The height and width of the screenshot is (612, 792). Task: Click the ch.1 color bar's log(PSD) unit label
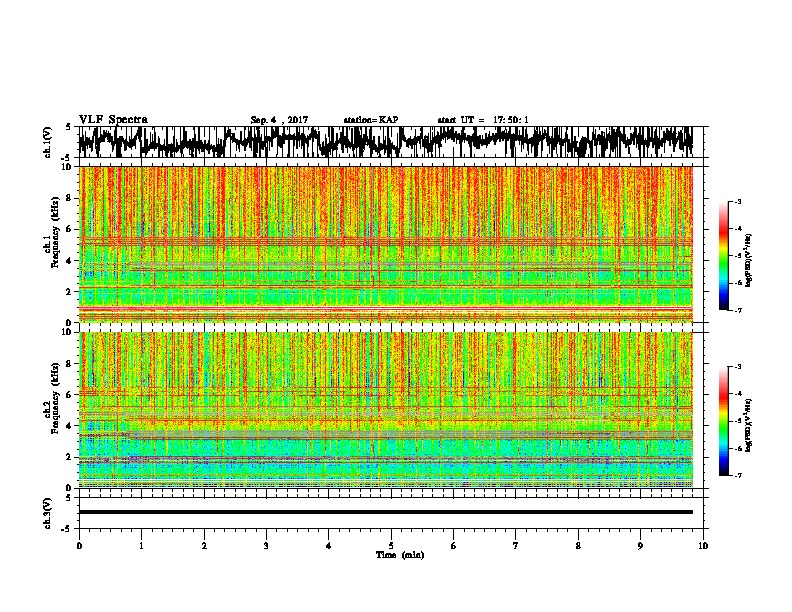point(748,261)
